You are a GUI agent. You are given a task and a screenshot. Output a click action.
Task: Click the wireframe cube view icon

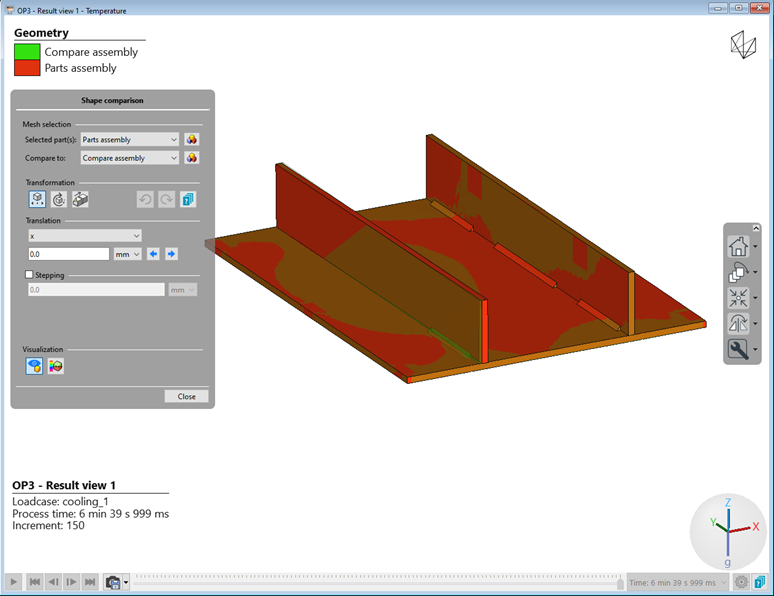[743, 45]
